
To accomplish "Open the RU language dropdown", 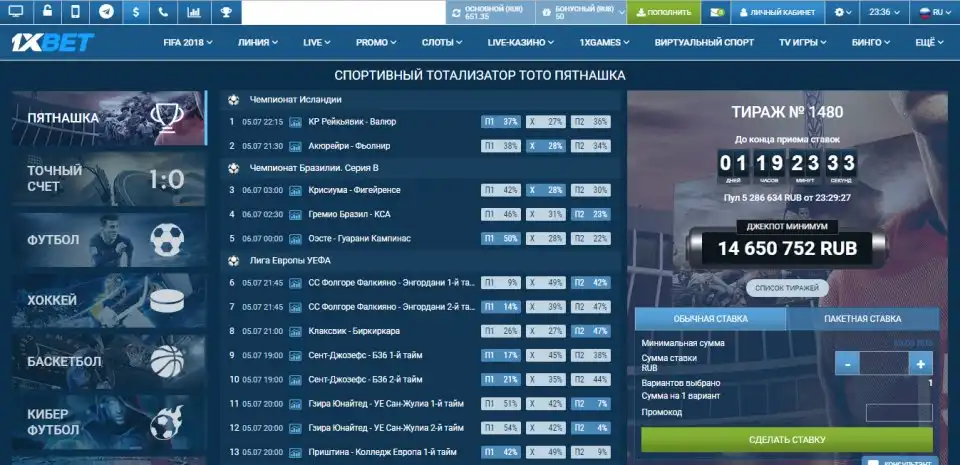I will [x=932, y=12].
